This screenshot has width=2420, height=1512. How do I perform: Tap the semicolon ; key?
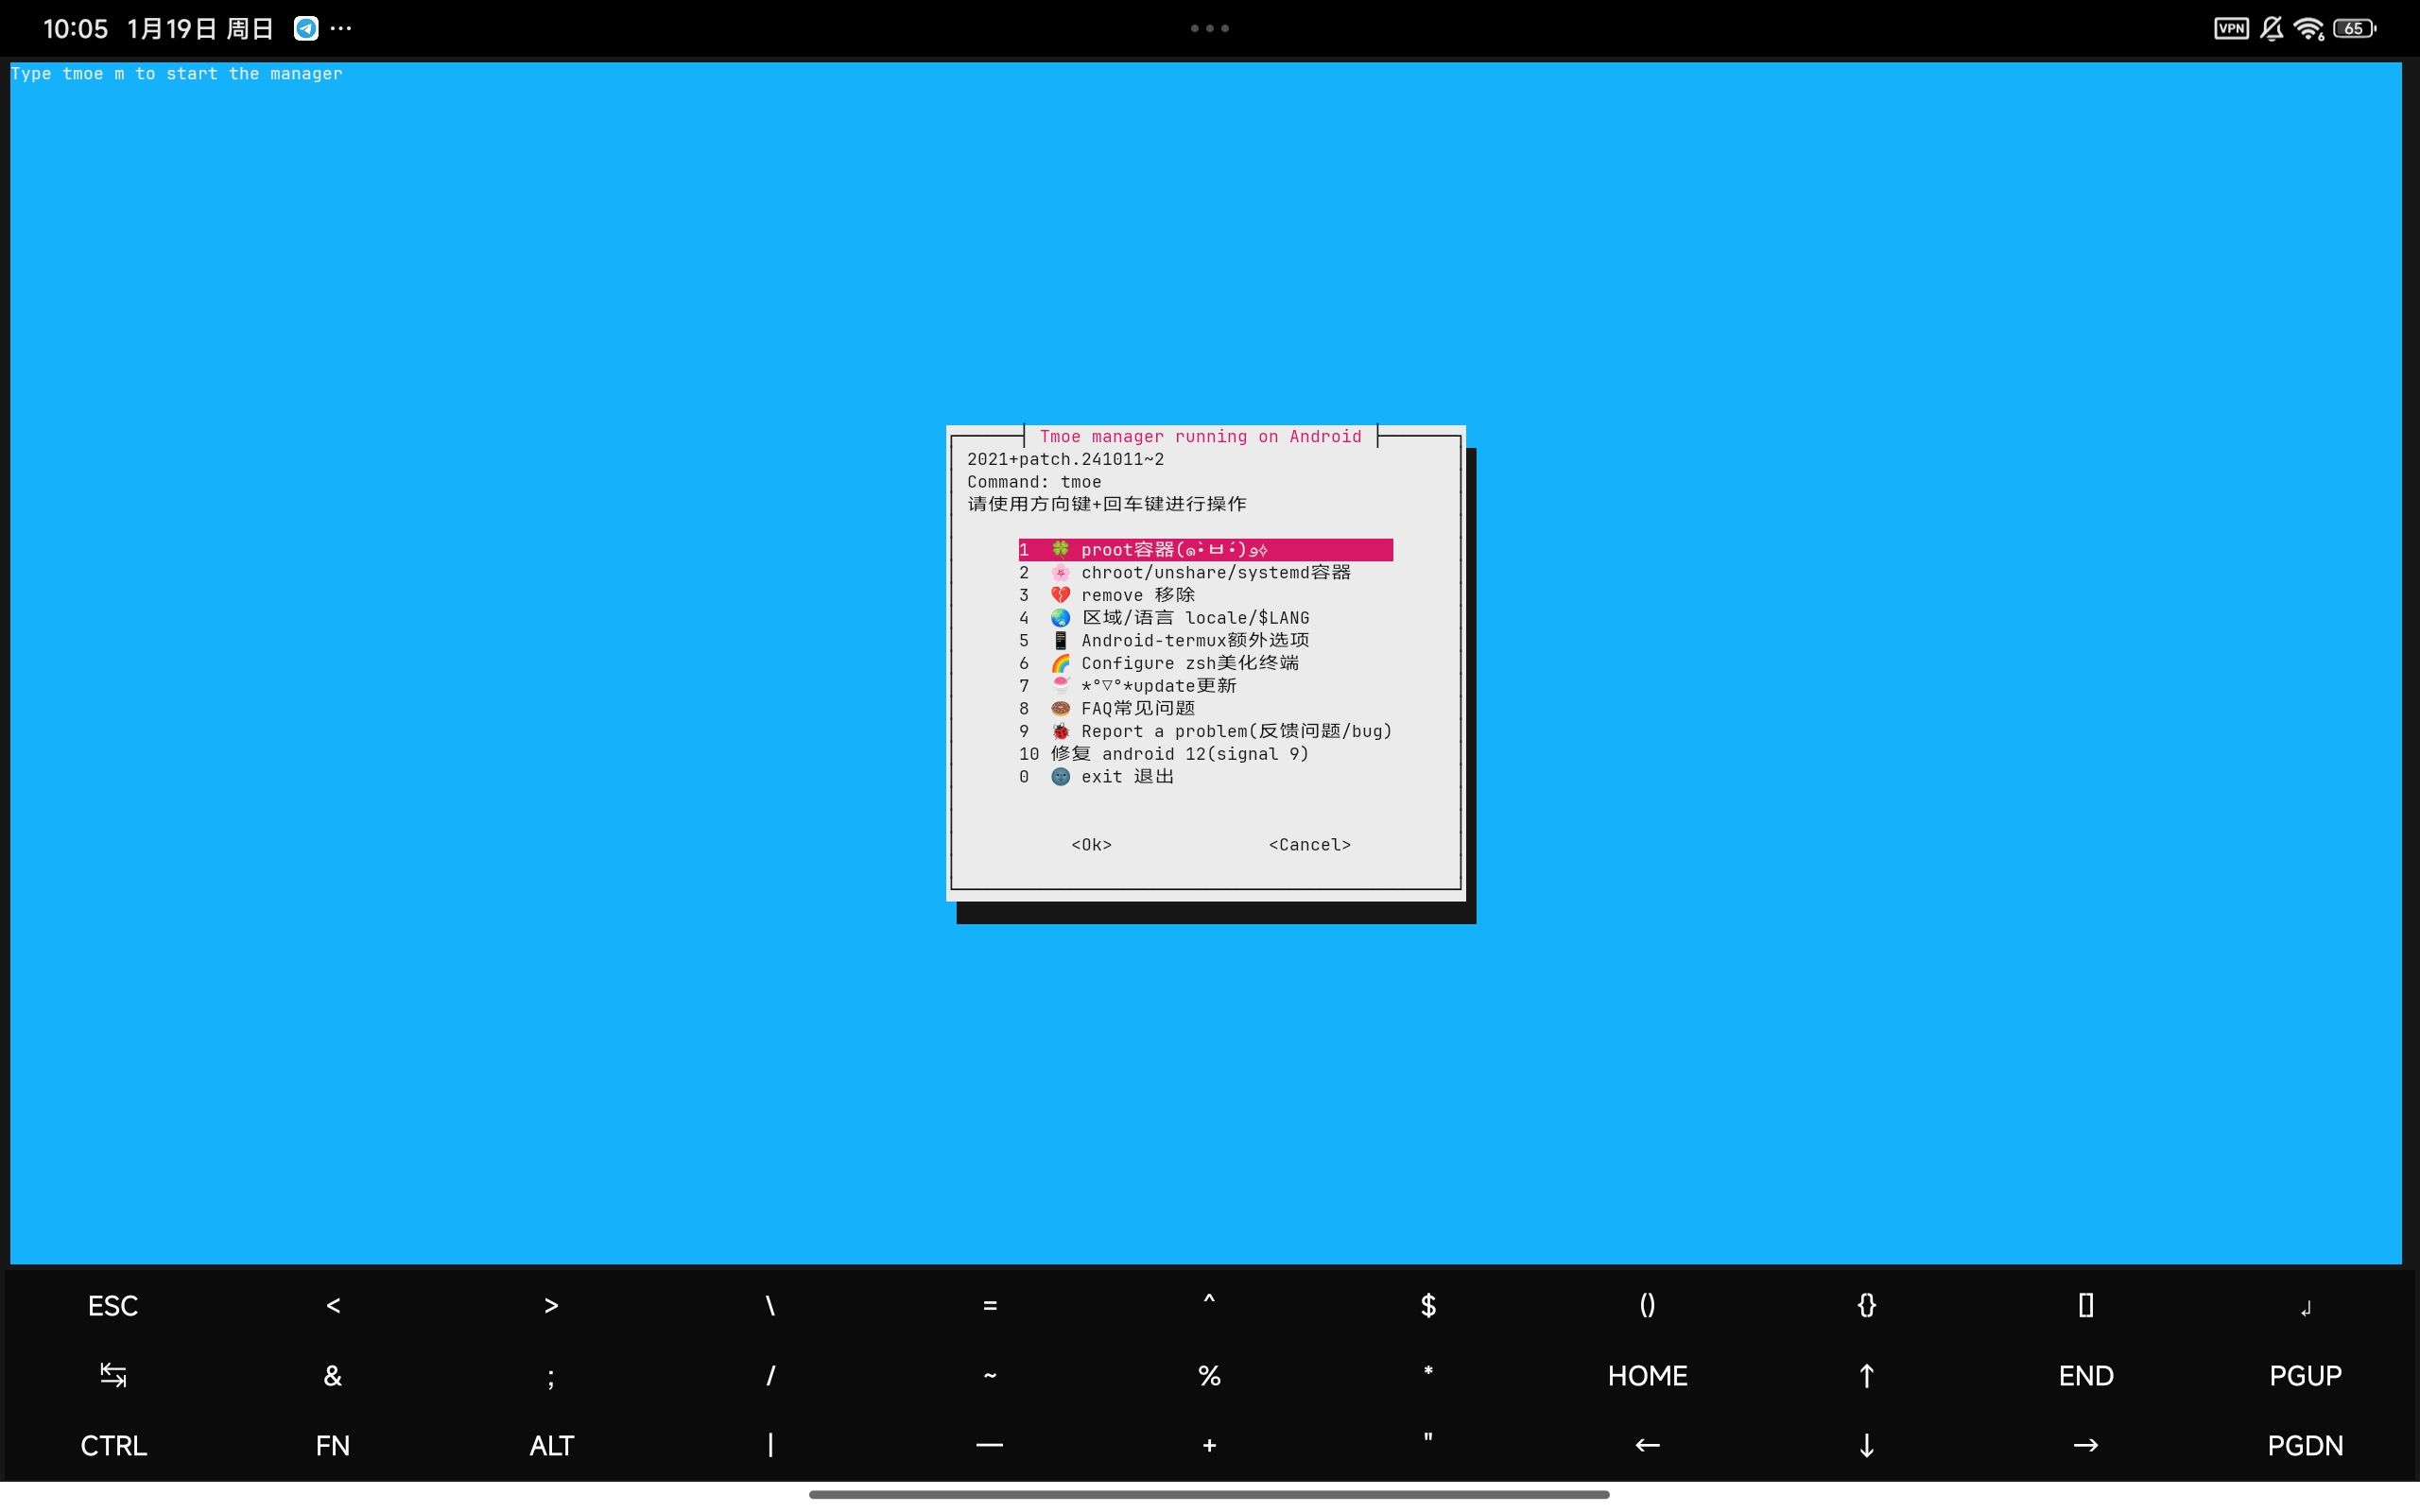[551, 1378]
